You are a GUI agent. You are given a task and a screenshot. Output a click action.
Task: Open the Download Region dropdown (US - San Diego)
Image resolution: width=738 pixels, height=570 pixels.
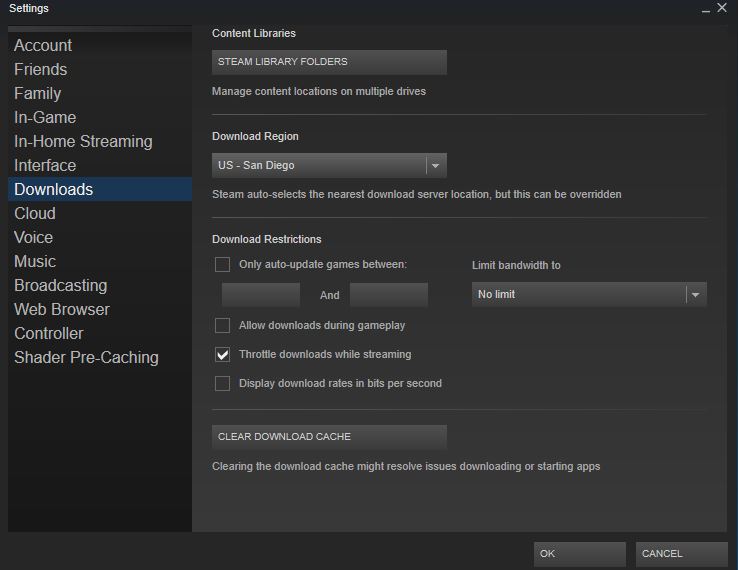329,165
